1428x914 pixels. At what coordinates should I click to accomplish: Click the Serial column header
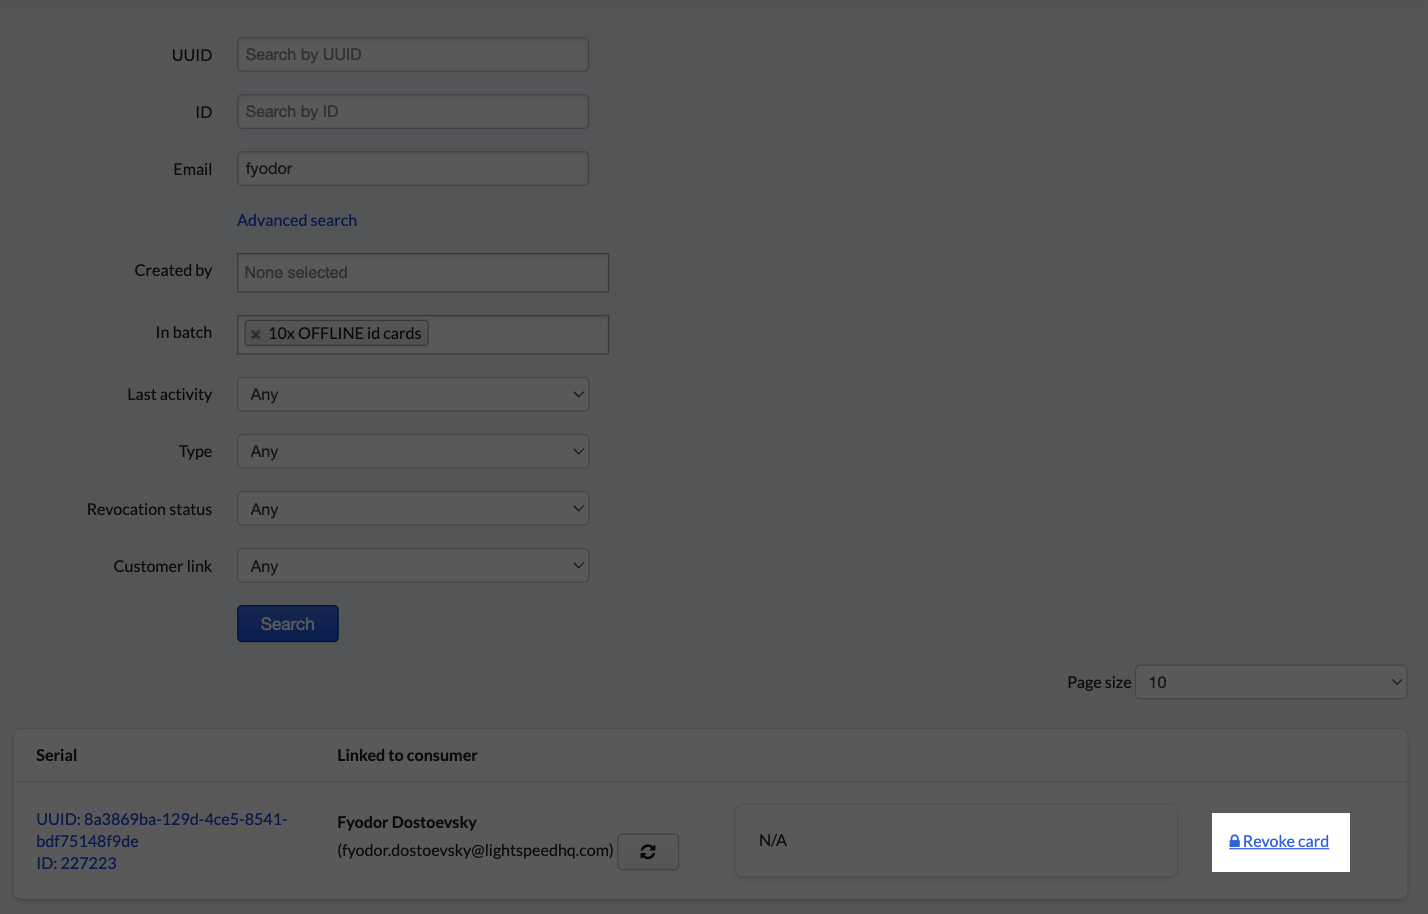56,755
